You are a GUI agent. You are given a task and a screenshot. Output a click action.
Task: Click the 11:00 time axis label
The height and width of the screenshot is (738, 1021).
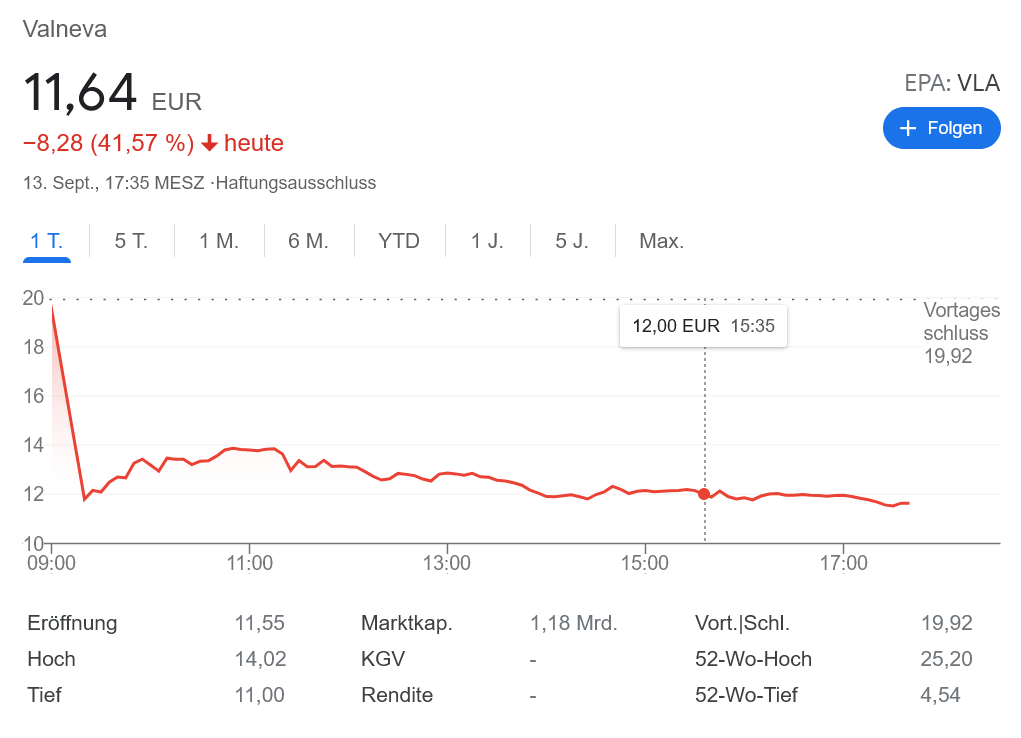(250, 564)
